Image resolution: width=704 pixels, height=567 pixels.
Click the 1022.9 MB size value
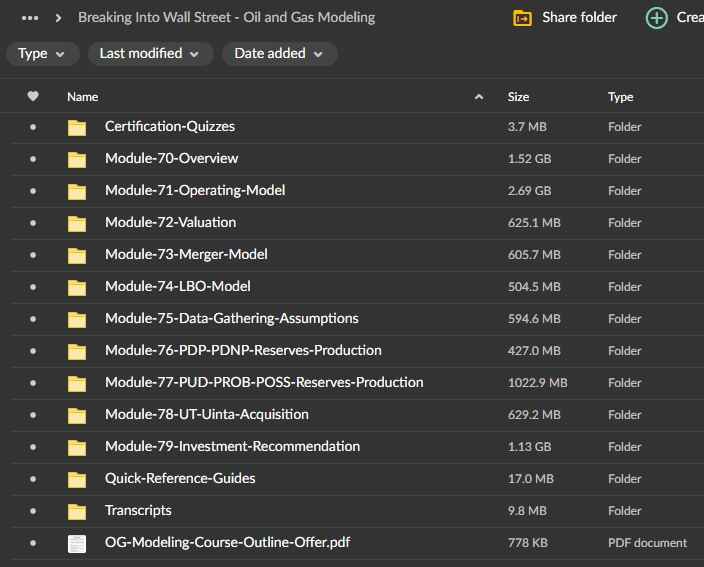pos(537,383)
